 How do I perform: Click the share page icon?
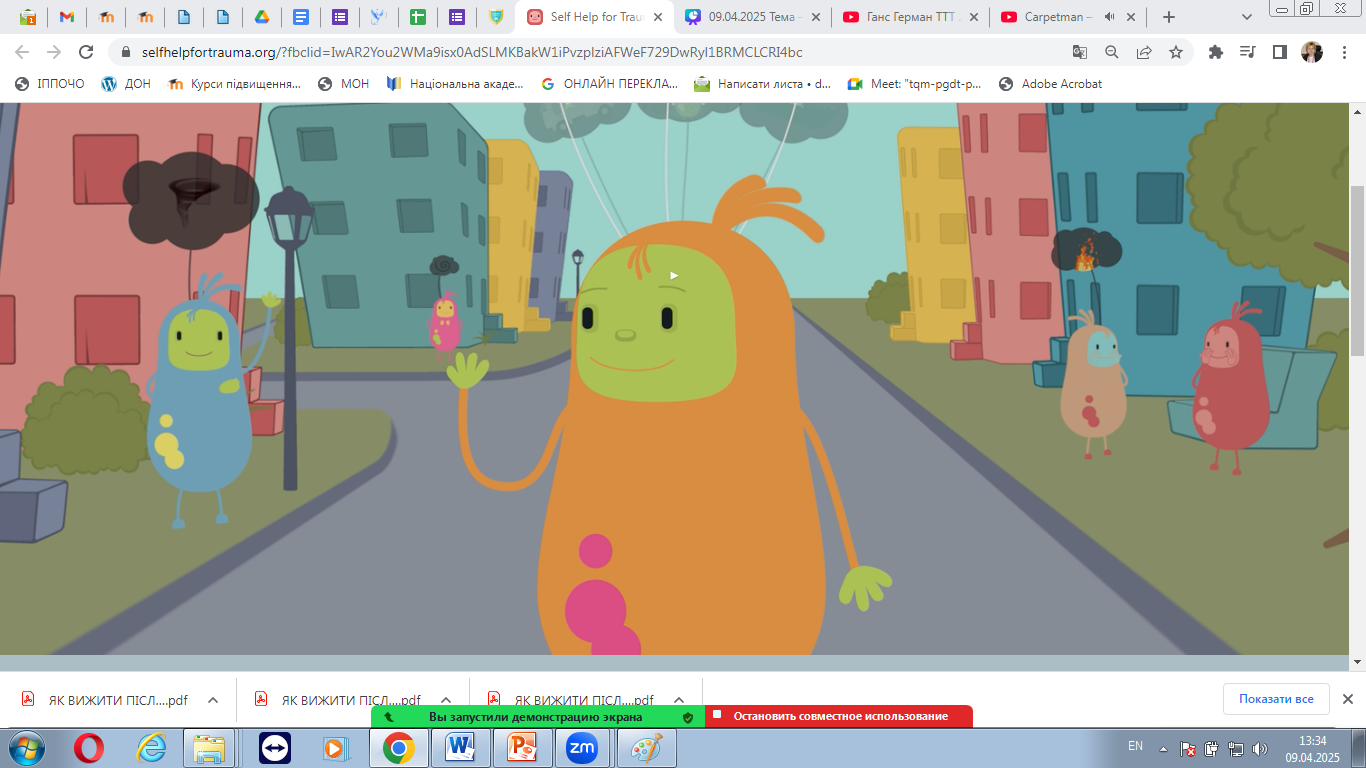(x=1144, y=52)
